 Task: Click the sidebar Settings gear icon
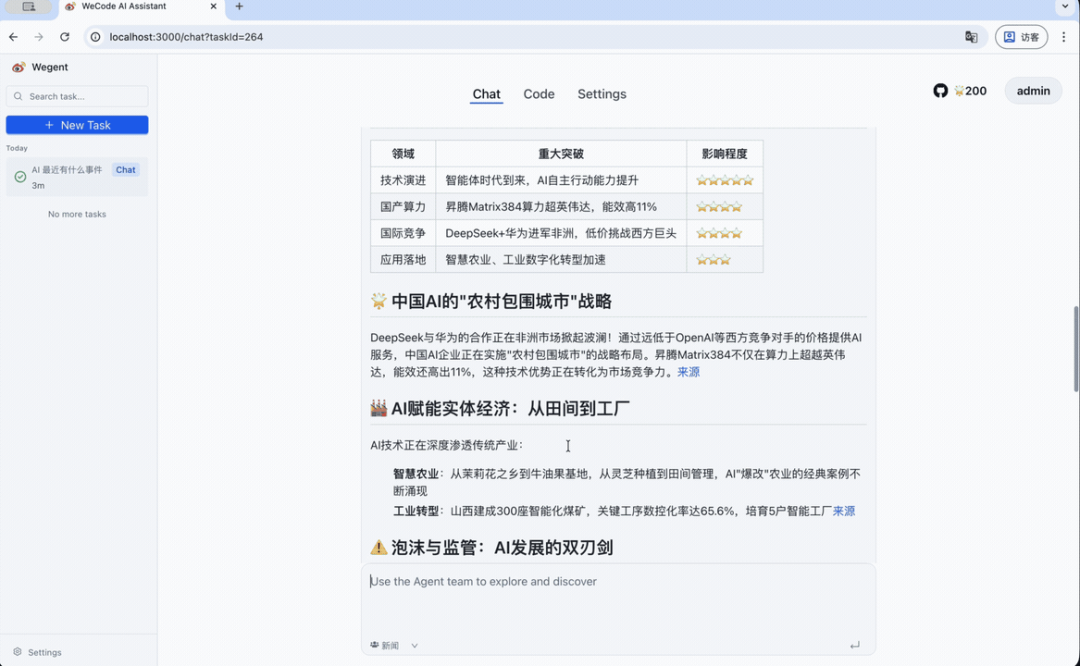[x=17, y=652]
